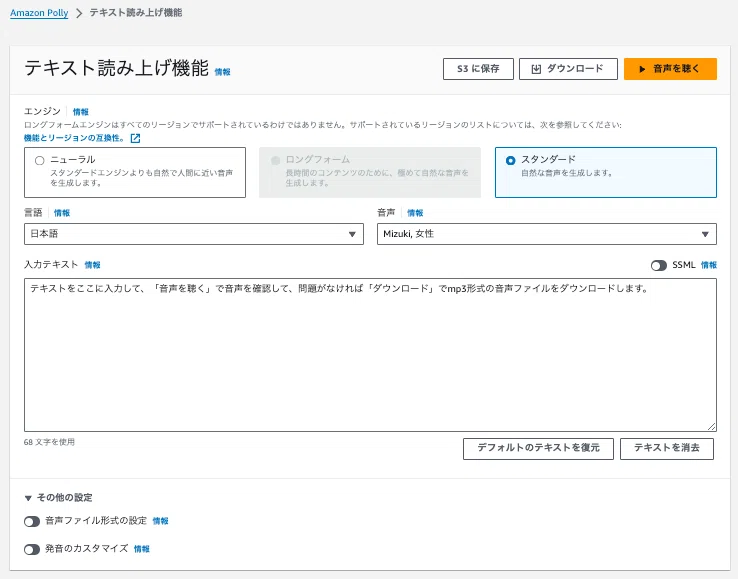Click テキストを消去 button
This screenshot has height=579, width=738.
[x=666, y=449]
